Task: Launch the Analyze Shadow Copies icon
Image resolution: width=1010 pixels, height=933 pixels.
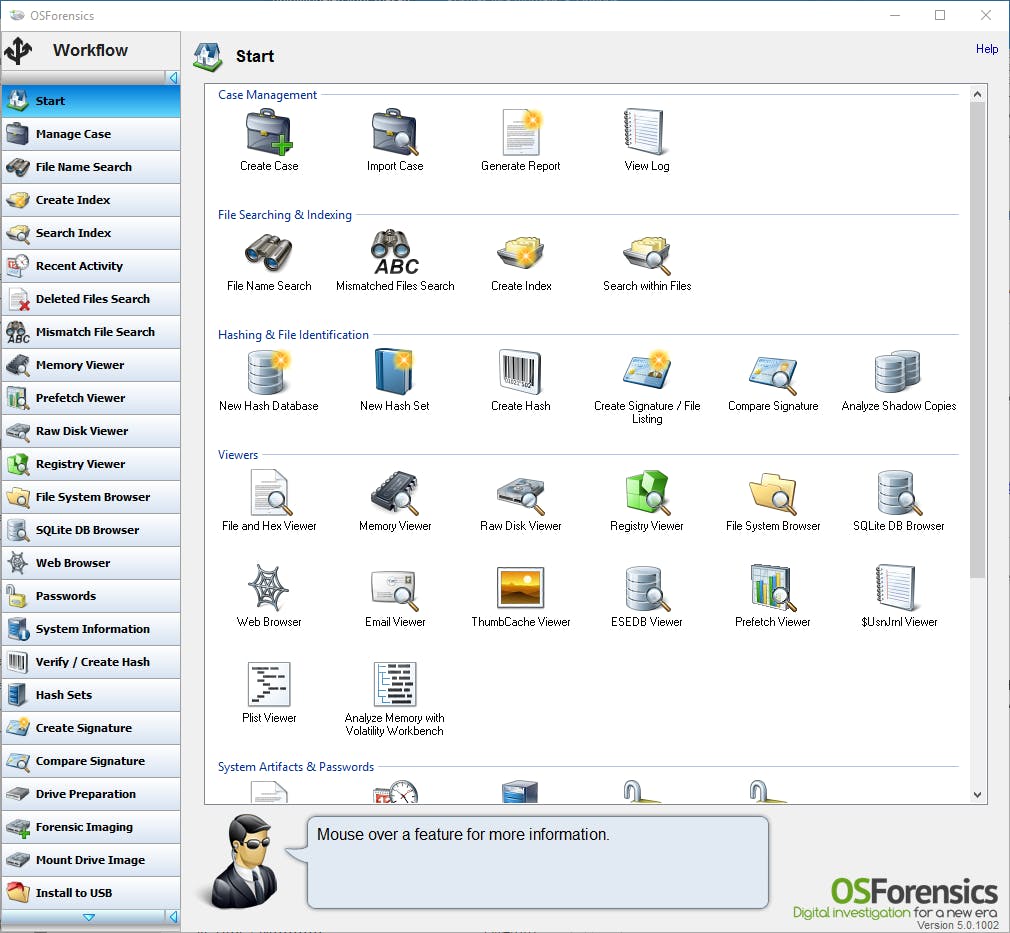Action: point(898,372)
